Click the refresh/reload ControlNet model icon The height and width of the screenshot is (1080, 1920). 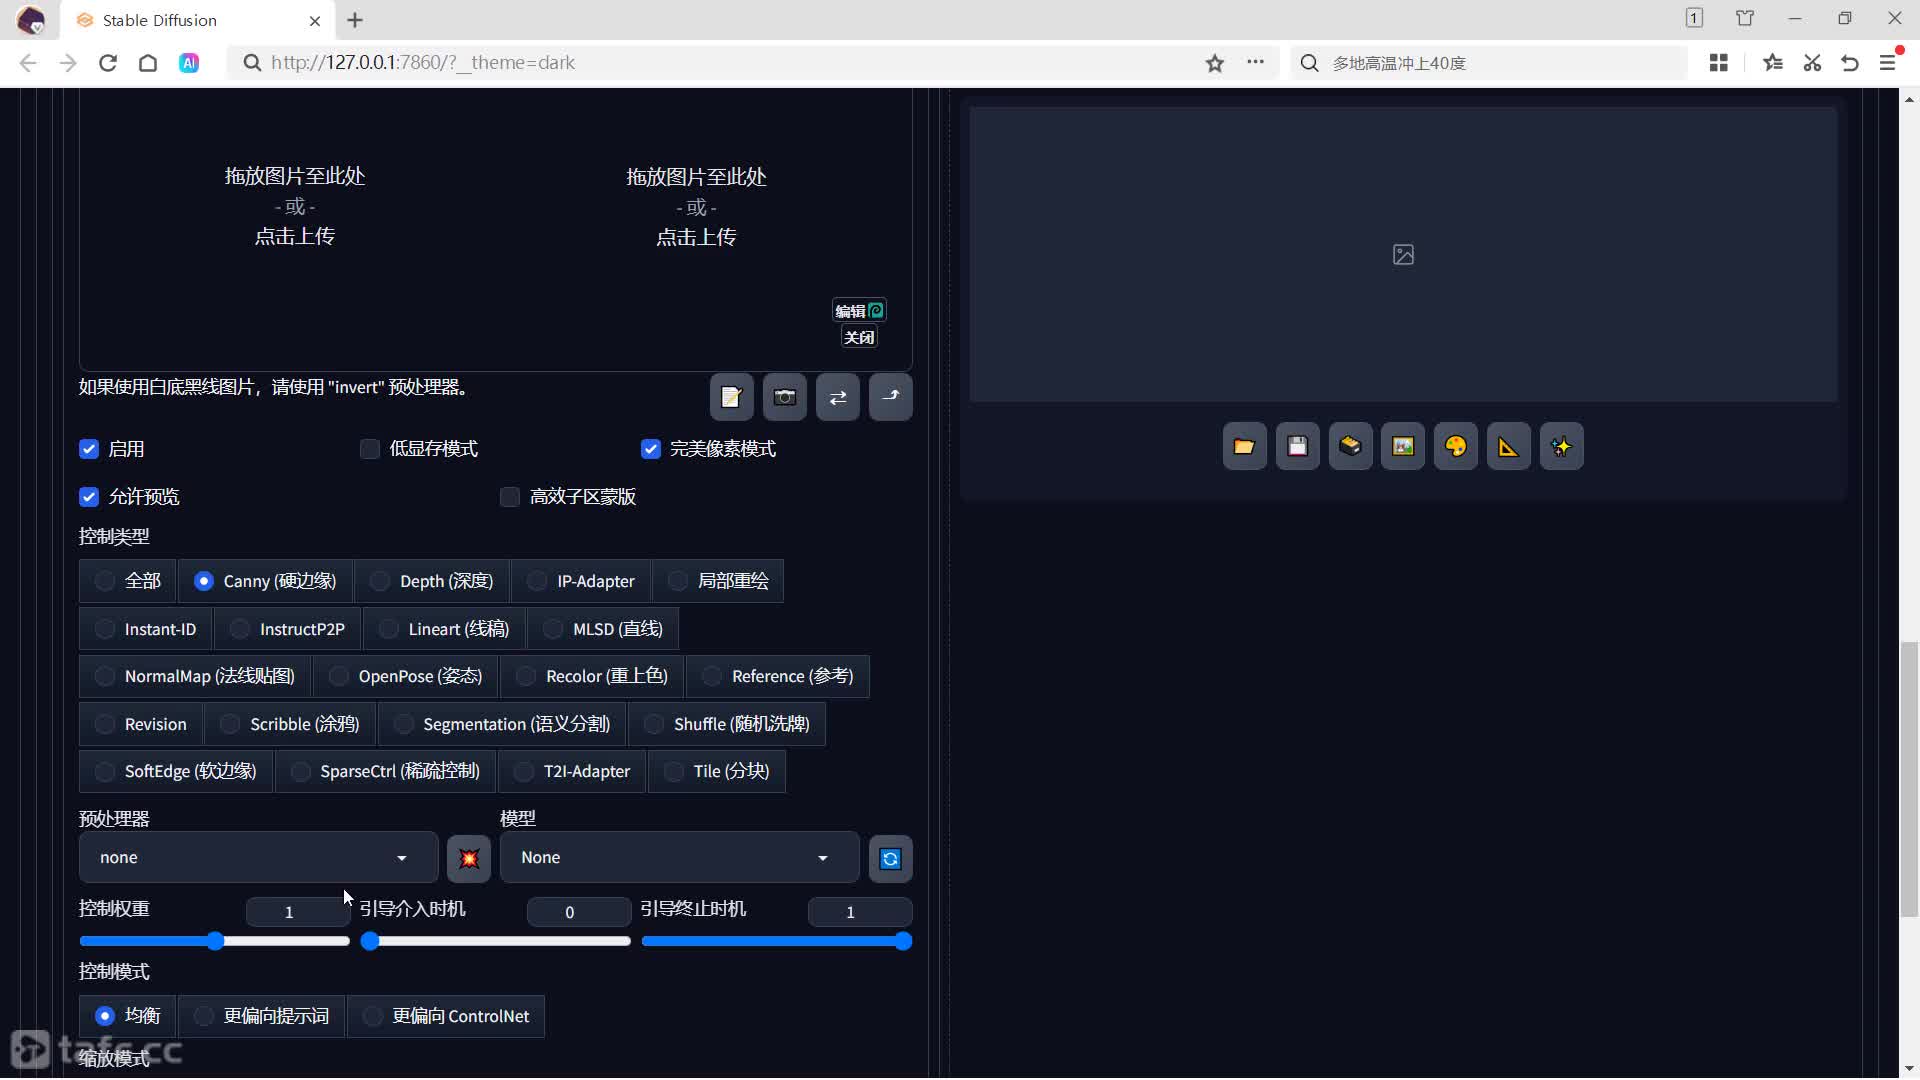(x=890, y=858)
